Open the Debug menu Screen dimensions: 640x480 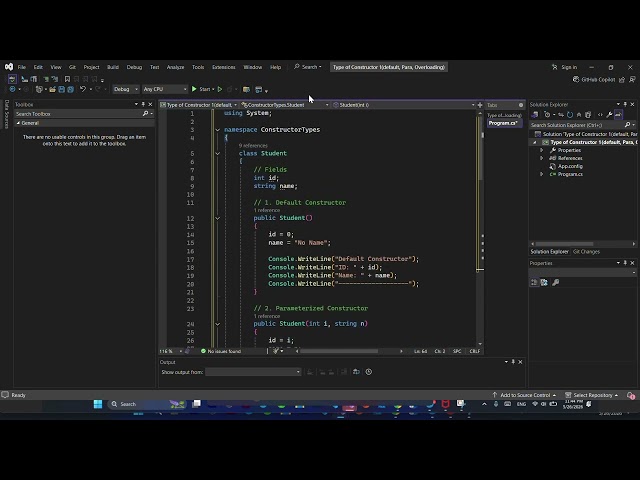[x=134, y=67]
